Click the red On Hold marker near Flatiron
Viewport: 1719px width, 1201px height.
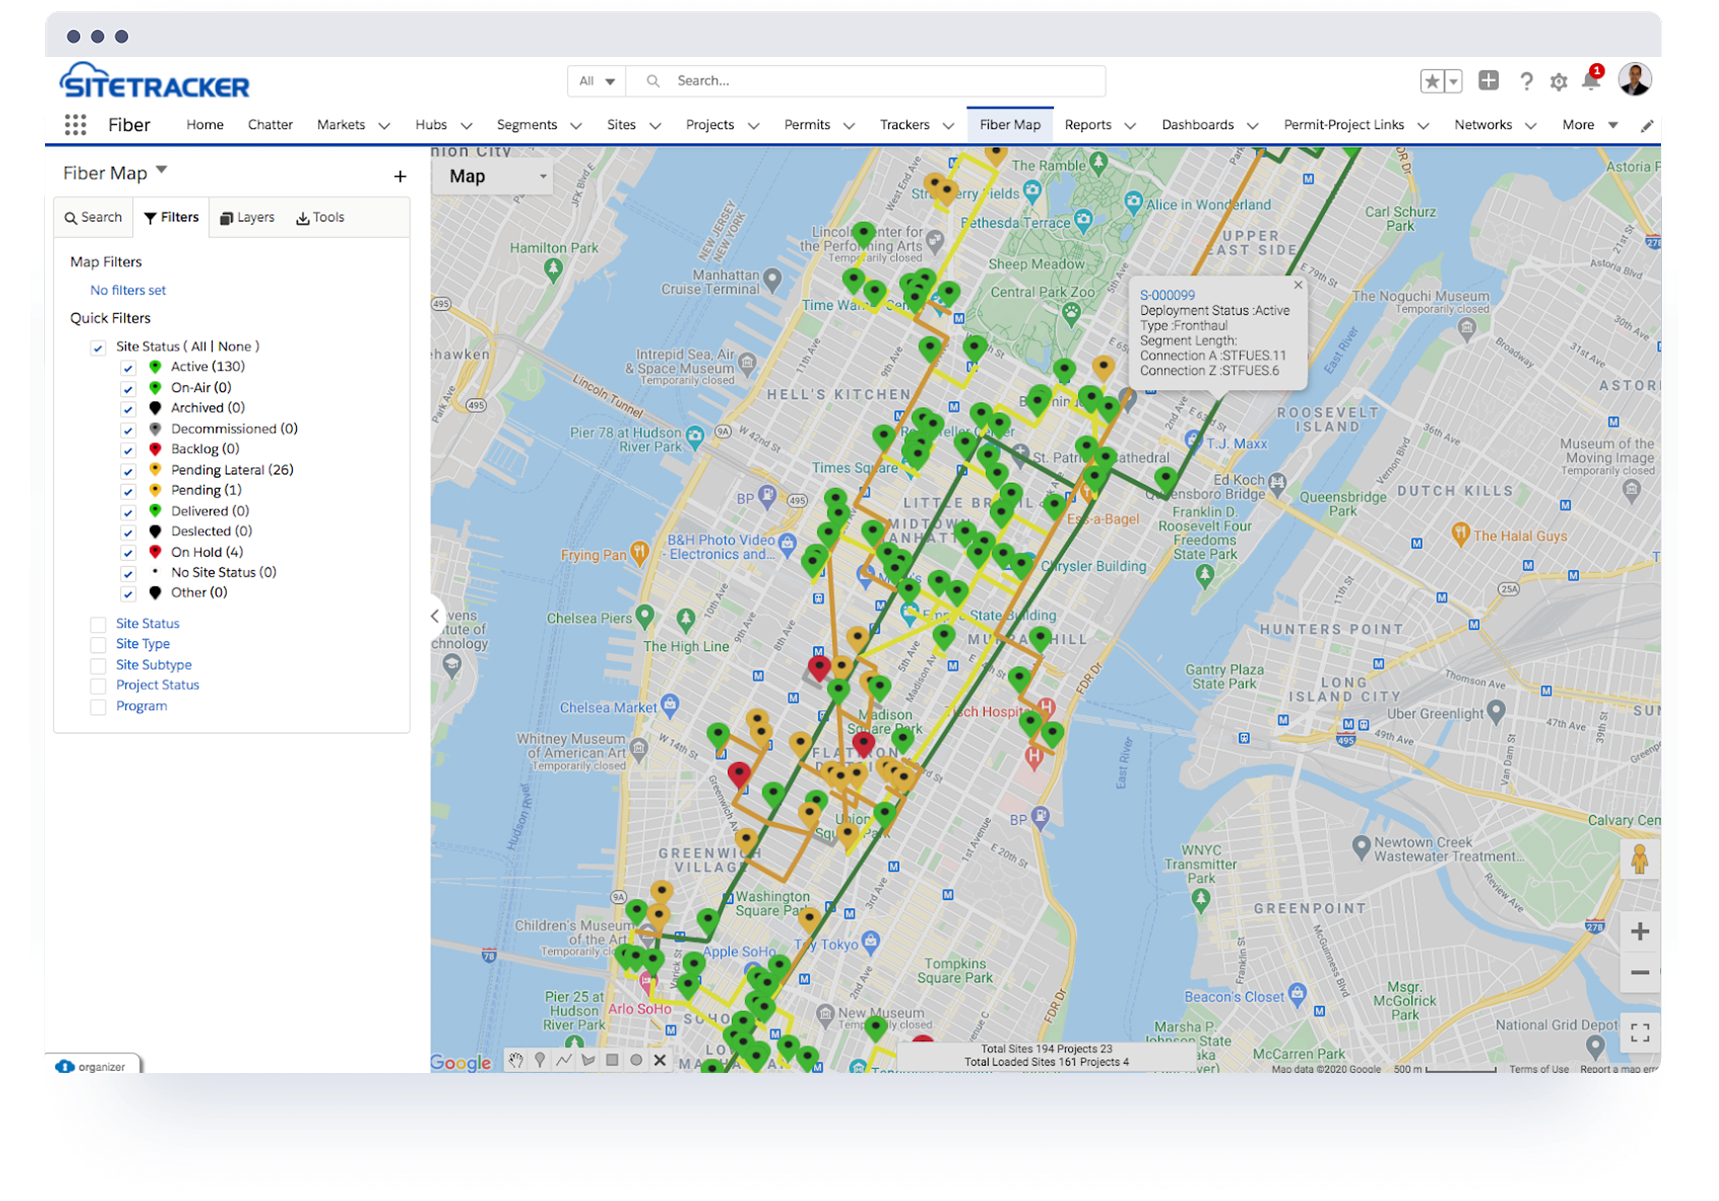tap(863, 743)
